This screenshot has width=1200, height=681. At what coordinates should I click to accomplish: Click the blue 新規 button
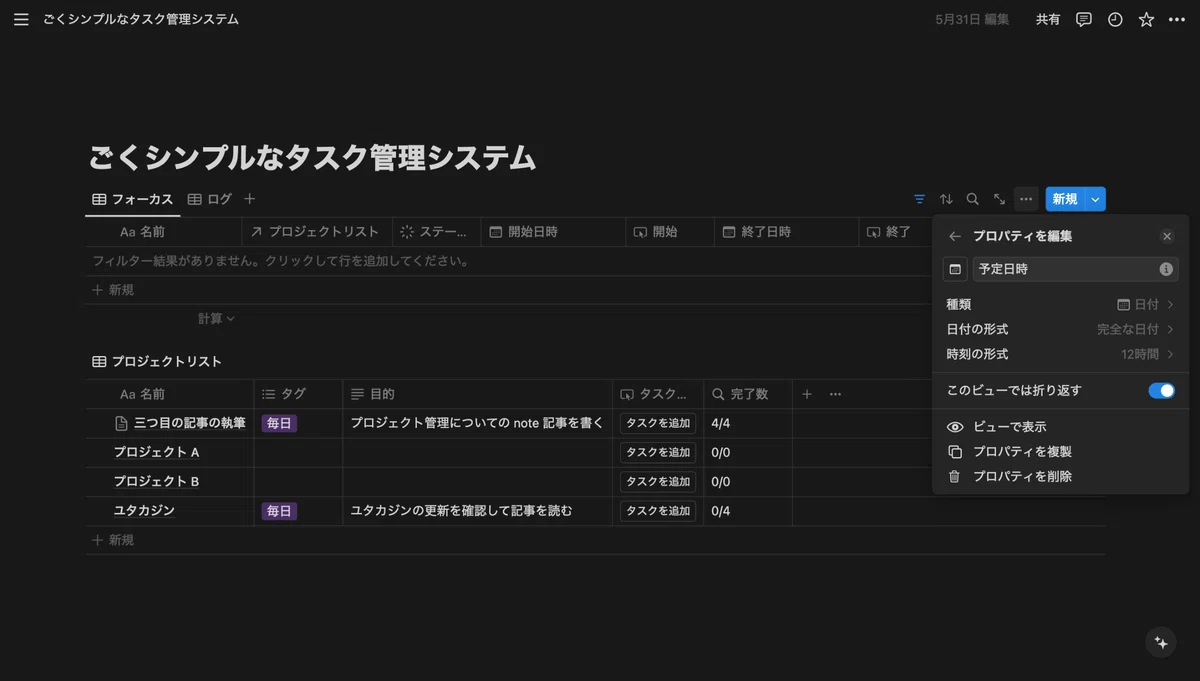click(1065, 199)
